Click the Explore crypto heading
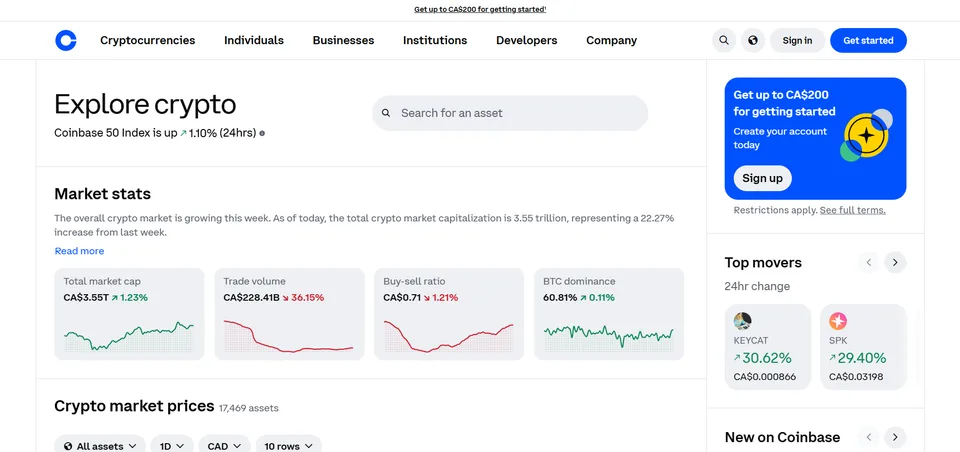 (145, 104)
